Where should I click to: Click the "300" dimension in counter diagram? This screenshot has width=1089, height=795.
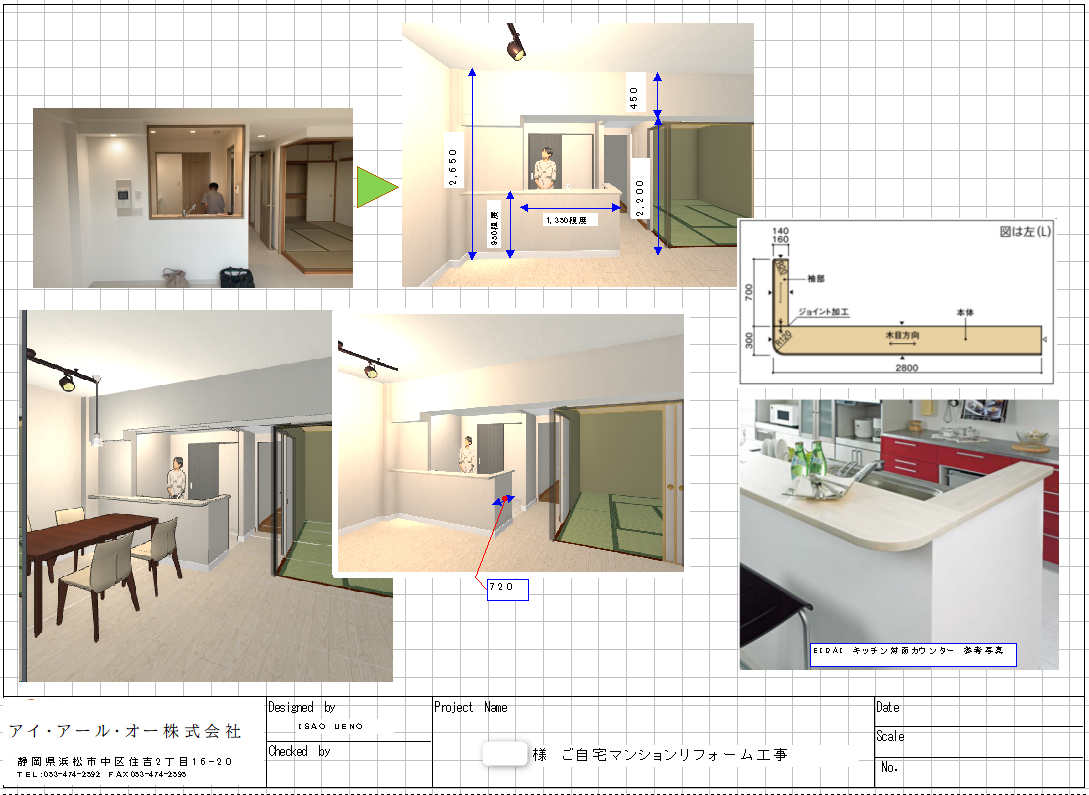click(749, 340)
